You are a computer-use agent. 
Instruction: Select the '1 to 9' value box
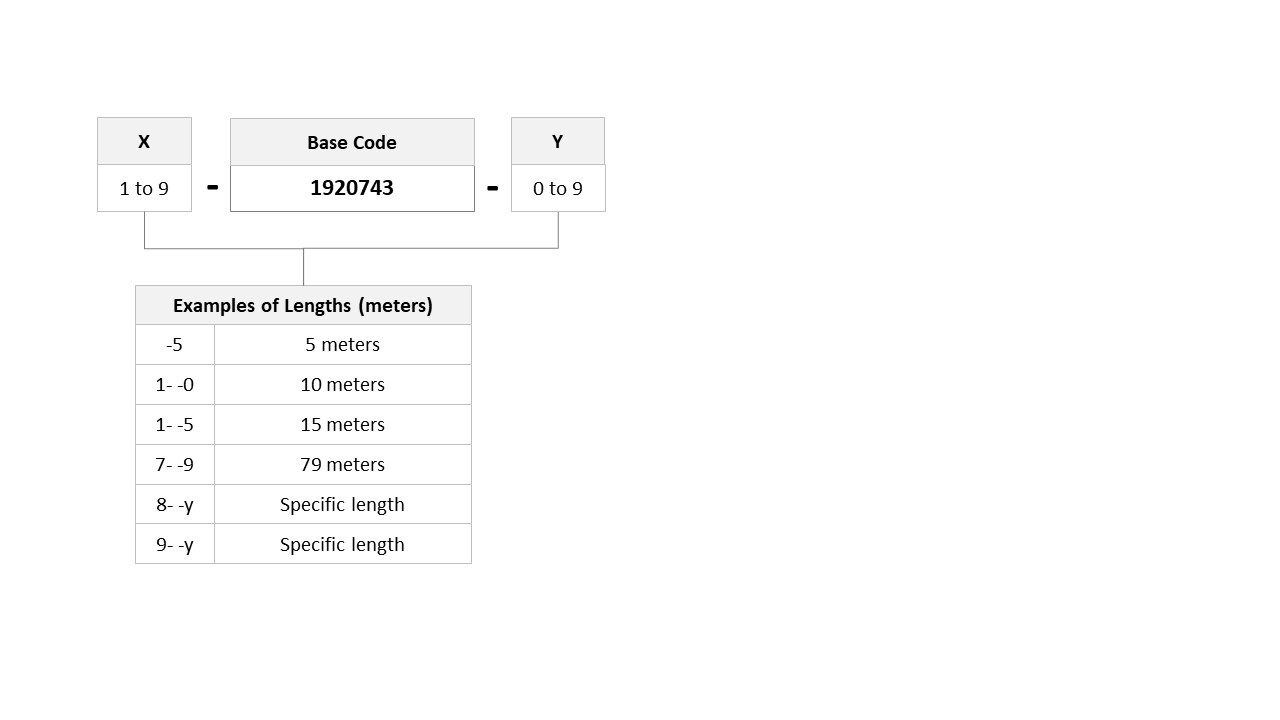144,188
